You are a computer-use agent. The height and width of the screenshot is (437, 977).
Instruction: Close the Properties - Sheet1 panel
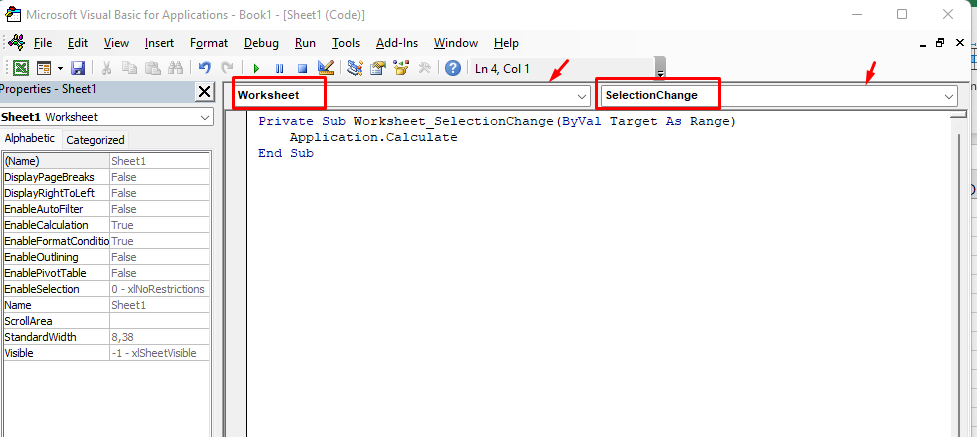(204, 92)
